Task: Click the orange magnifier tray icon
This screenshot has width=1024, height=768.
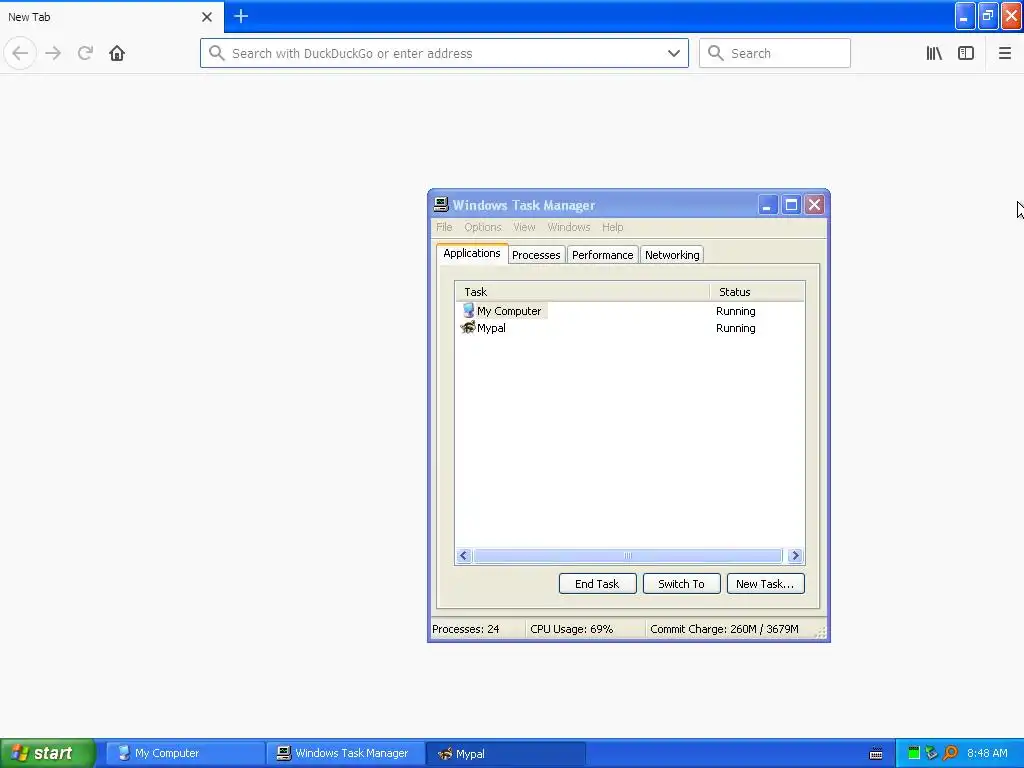Action: [x=950, y=753]
